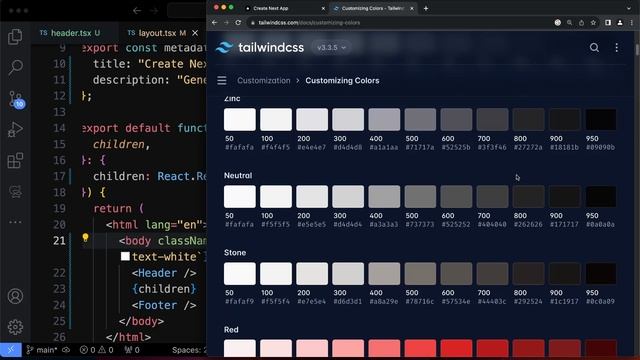
Task: Click the browser address bar URL
Action: pyautogui.click(x=309, y=23)
